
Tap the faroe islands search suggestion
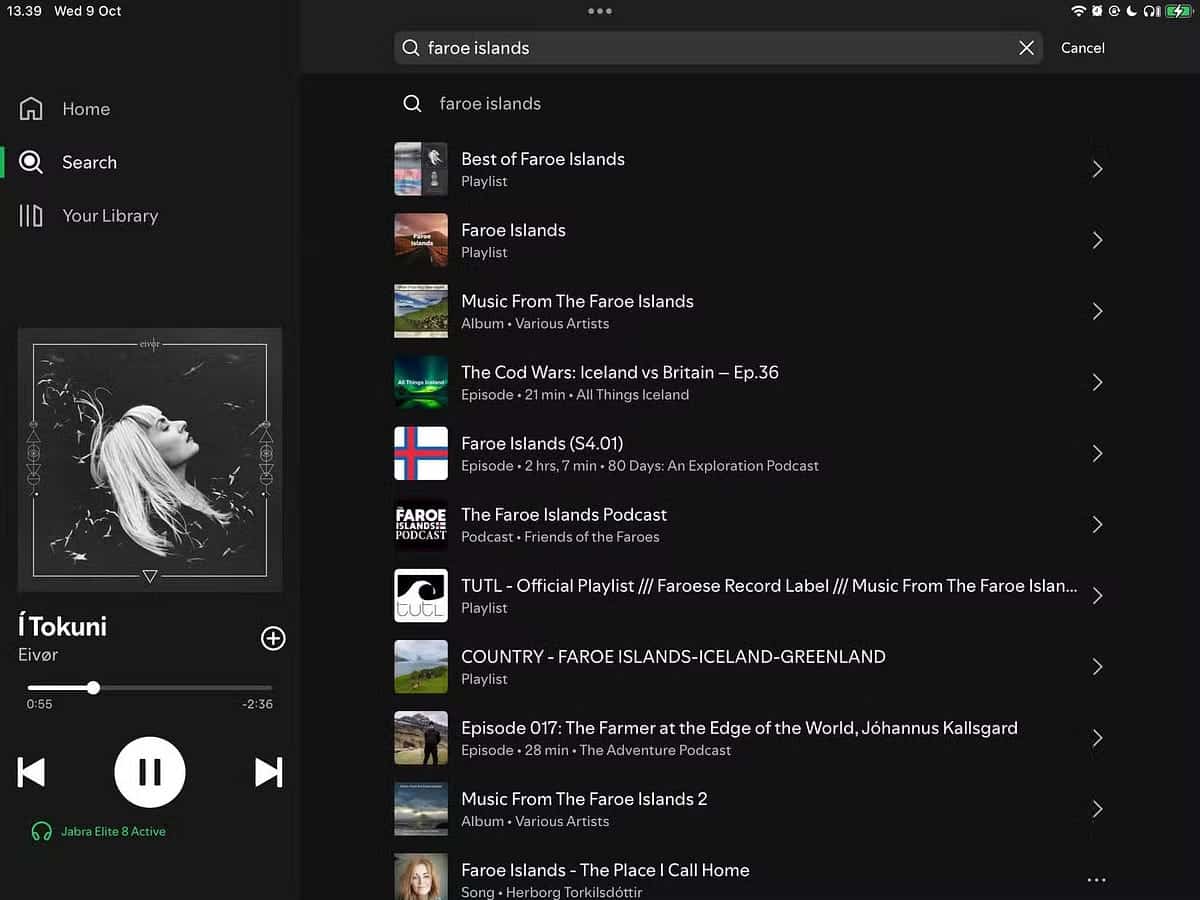pos(489,103)
